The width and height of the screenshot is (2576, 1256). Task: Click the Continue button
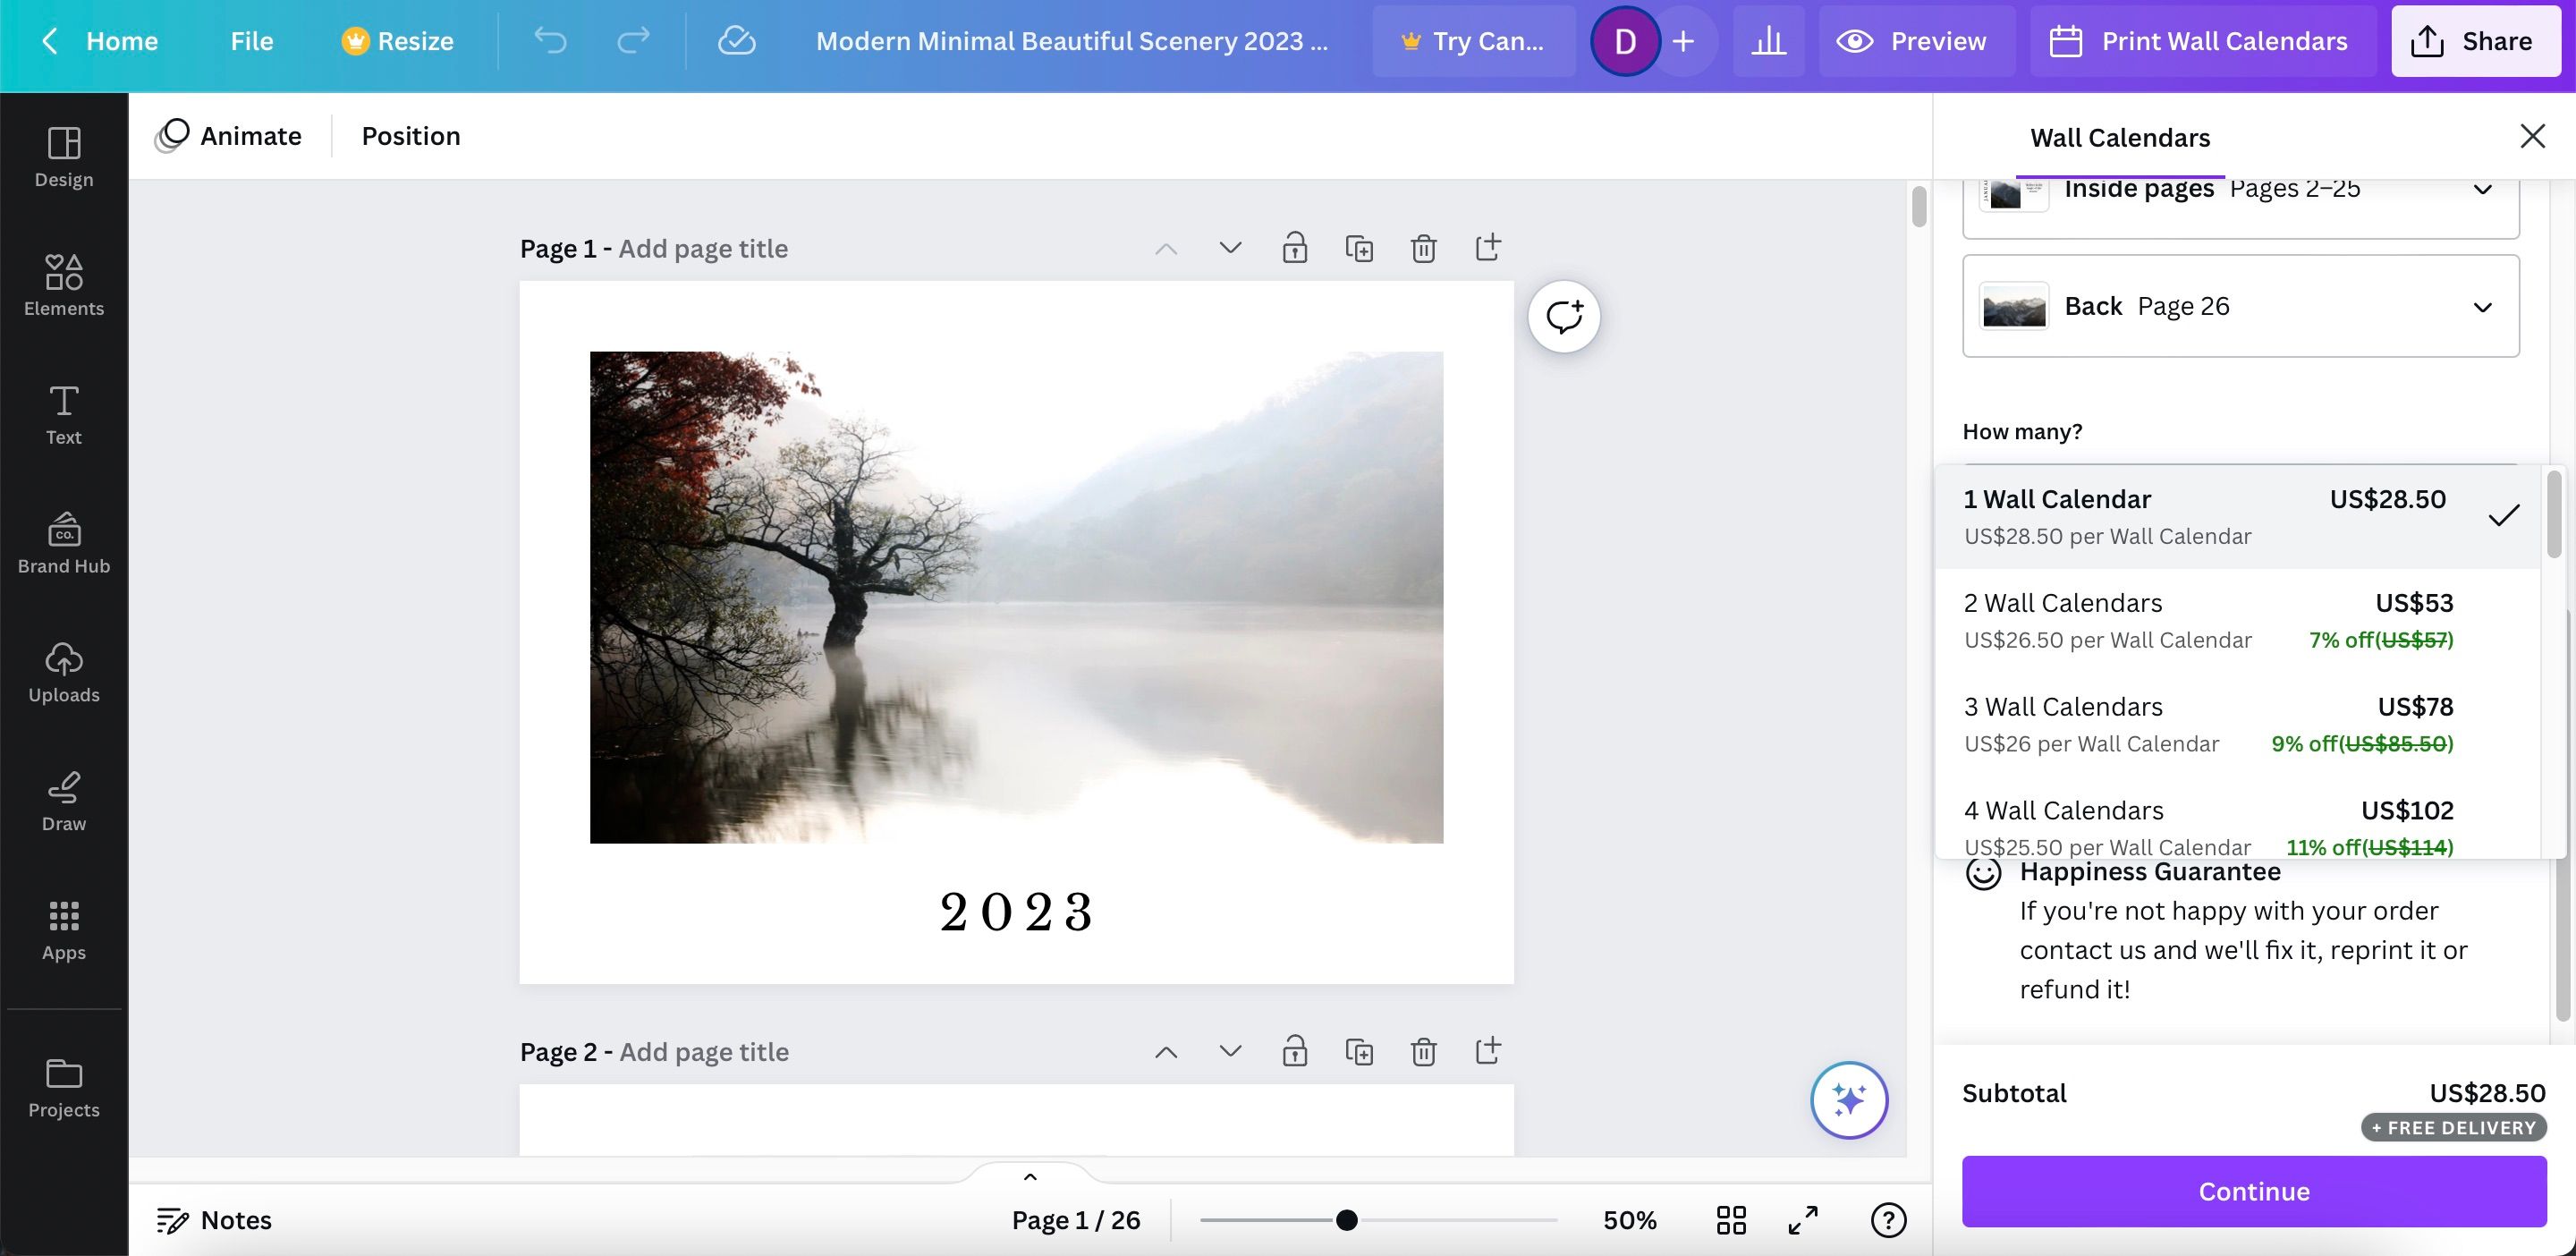coord(2253,1191)
